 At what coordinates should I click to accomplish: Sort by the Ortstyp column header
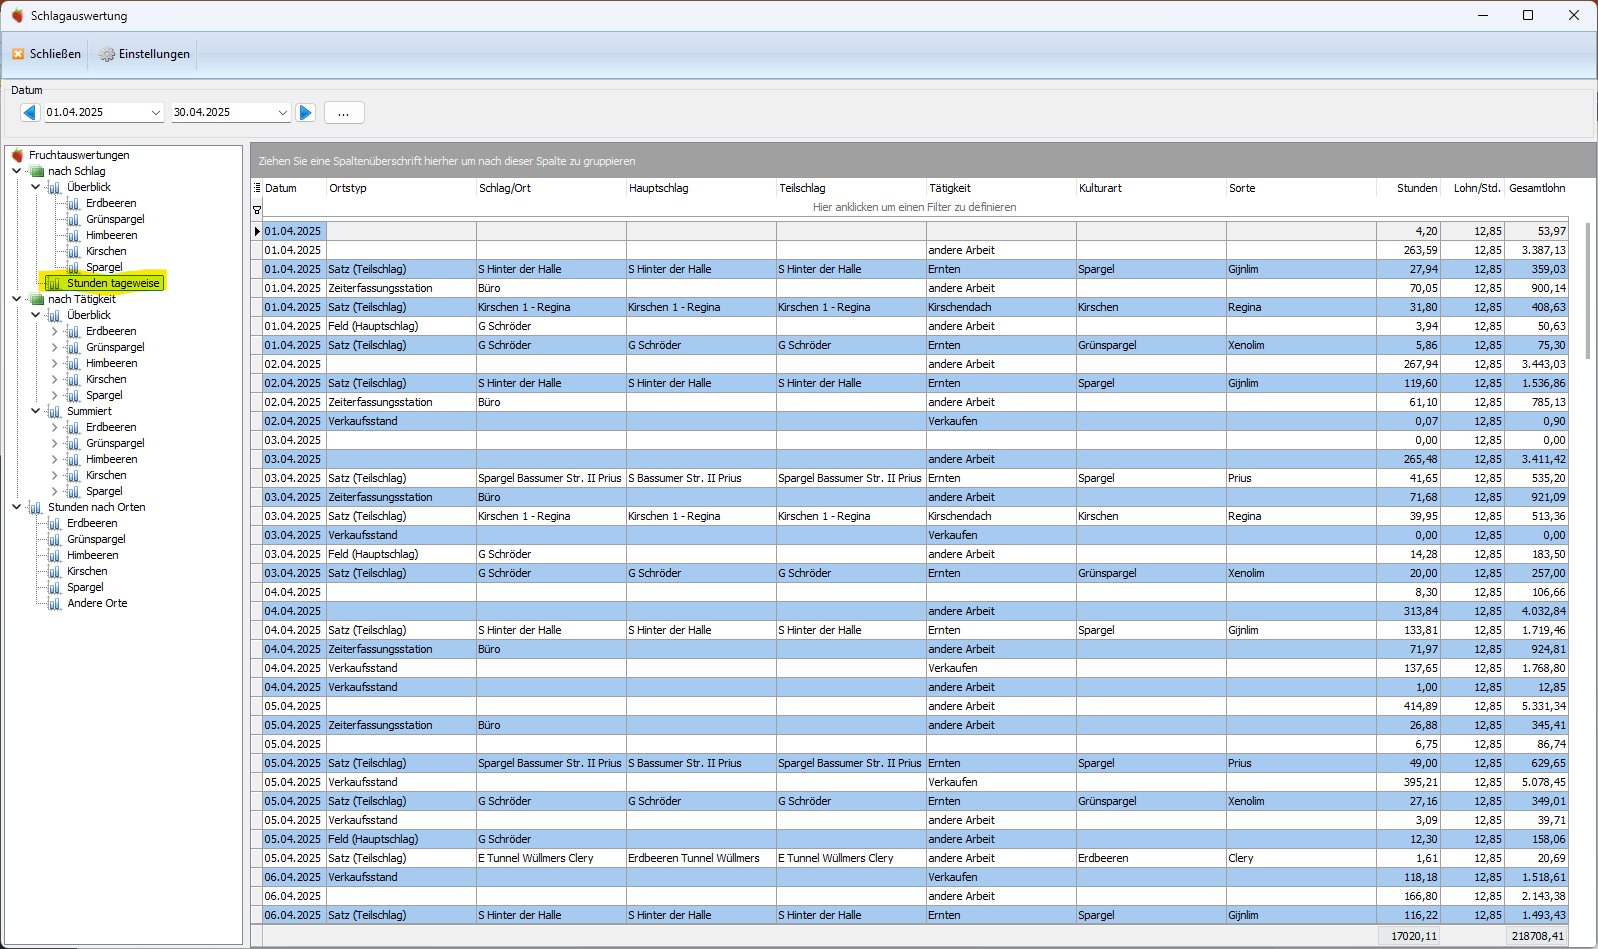[x=402, y=188]
